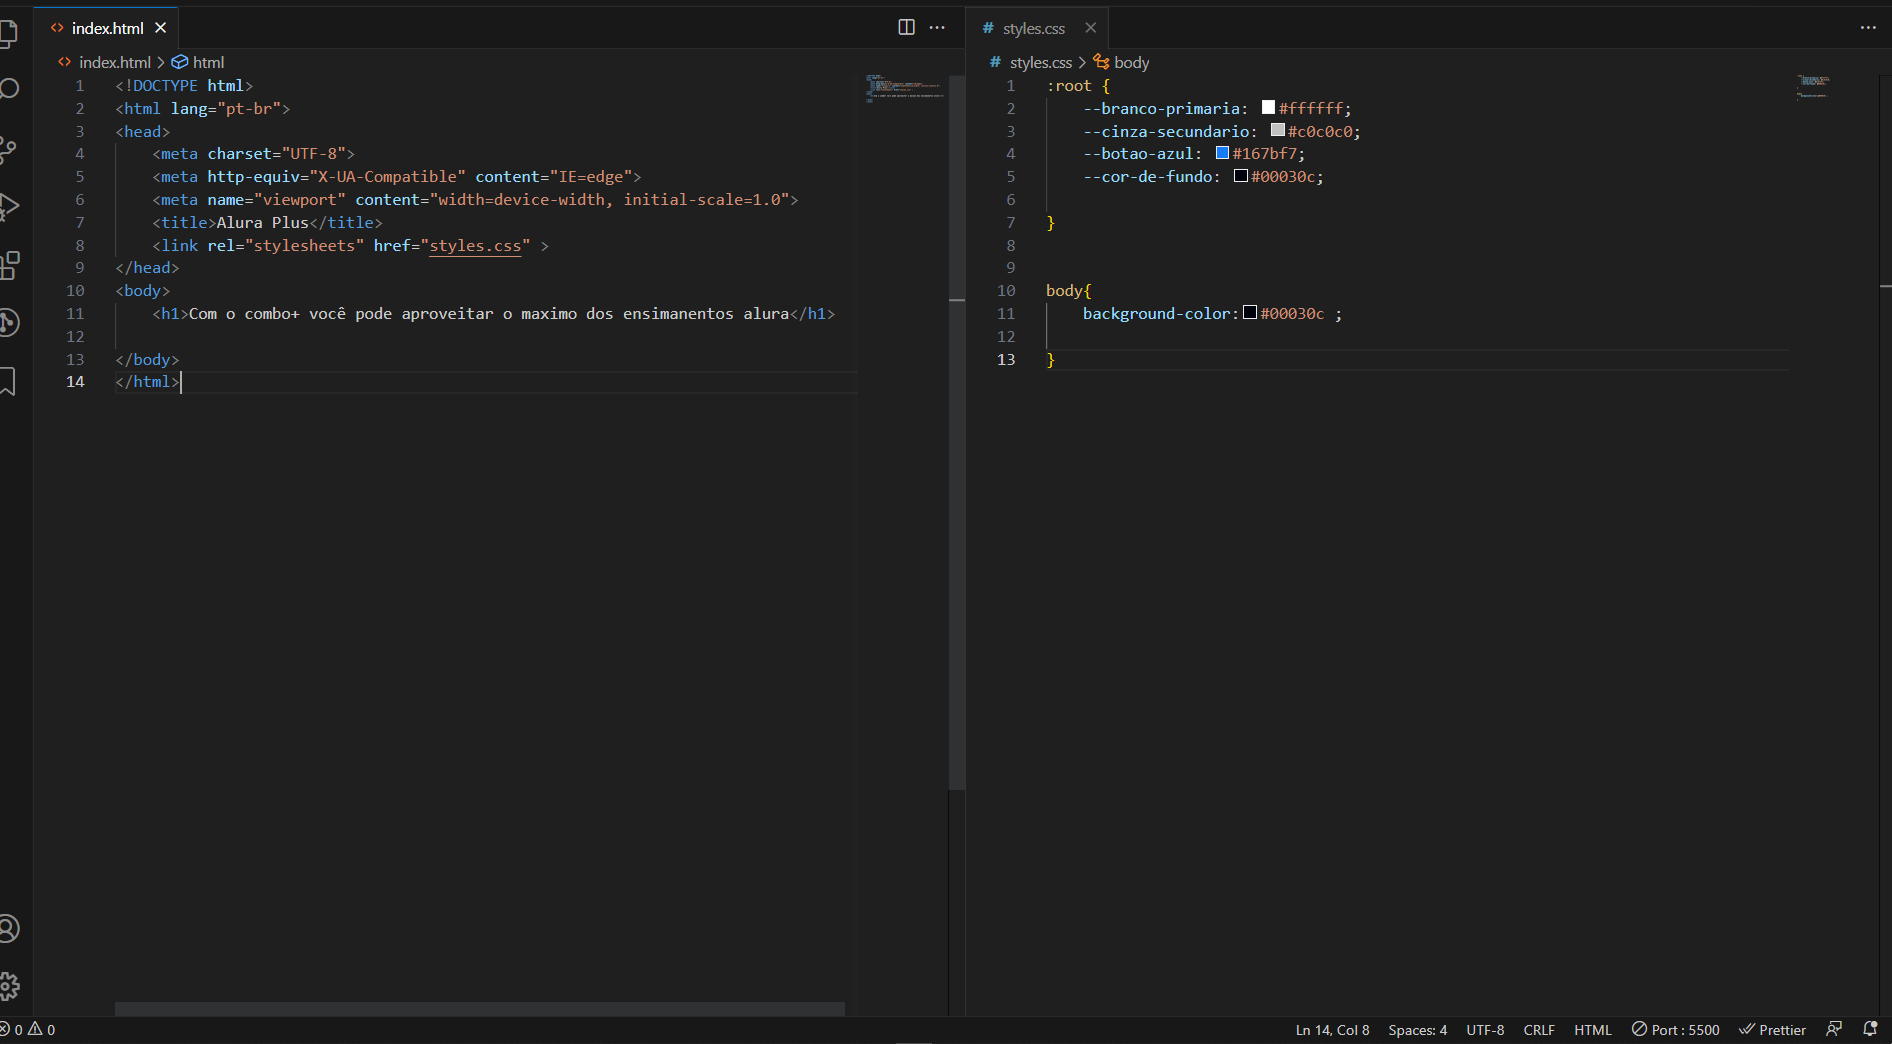The image size is (1892, 1044).
Task: Click the errors count icon in status bar
Action: [11, 1030]
